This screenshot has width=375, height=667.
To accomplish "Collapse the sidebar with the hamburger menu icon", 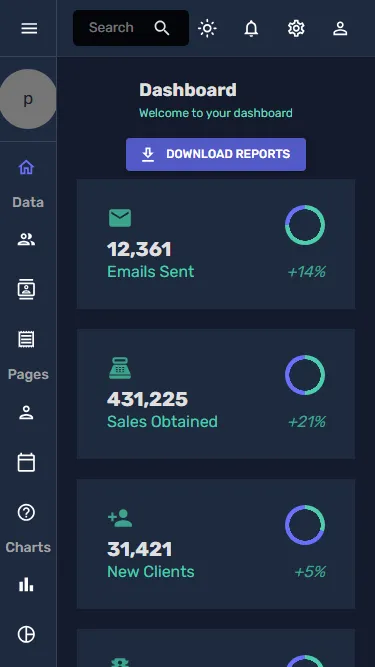I will [x=29, y=29].
